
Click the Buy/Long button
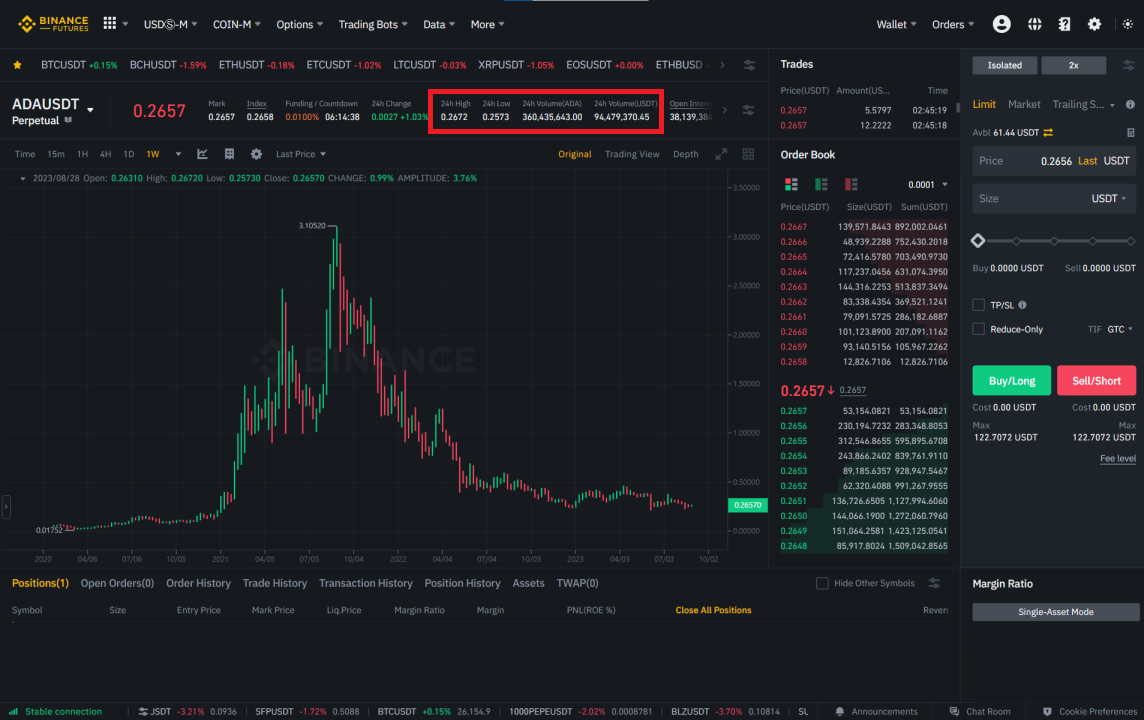[x=1011, y=380]
